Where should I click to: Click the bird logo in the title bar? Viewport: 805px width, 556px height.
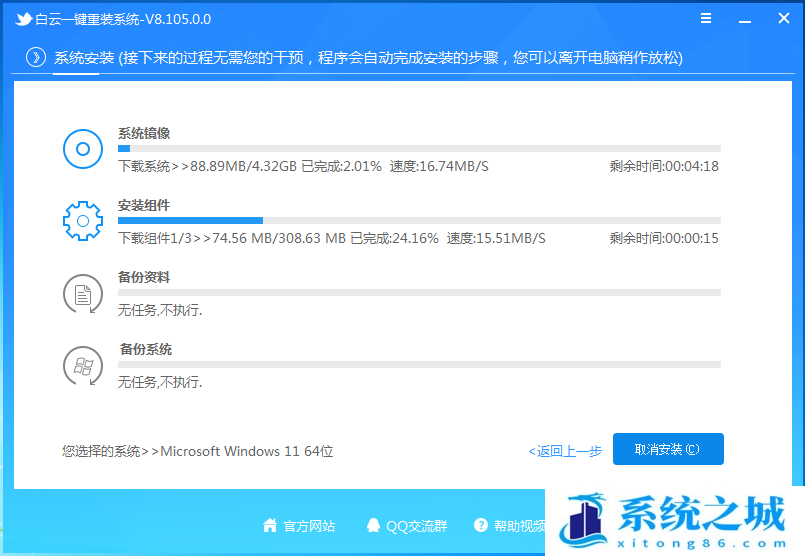tap(24, 20)
